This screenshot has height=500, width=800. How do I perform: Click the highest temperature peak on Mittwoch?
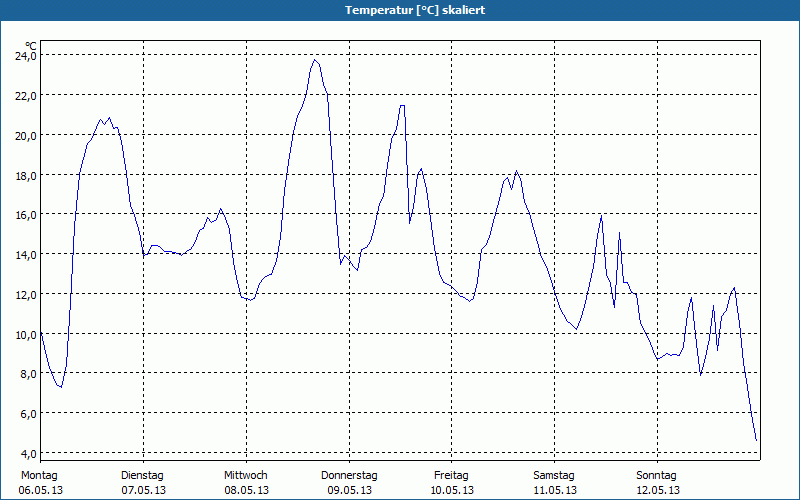coord(315,60)
